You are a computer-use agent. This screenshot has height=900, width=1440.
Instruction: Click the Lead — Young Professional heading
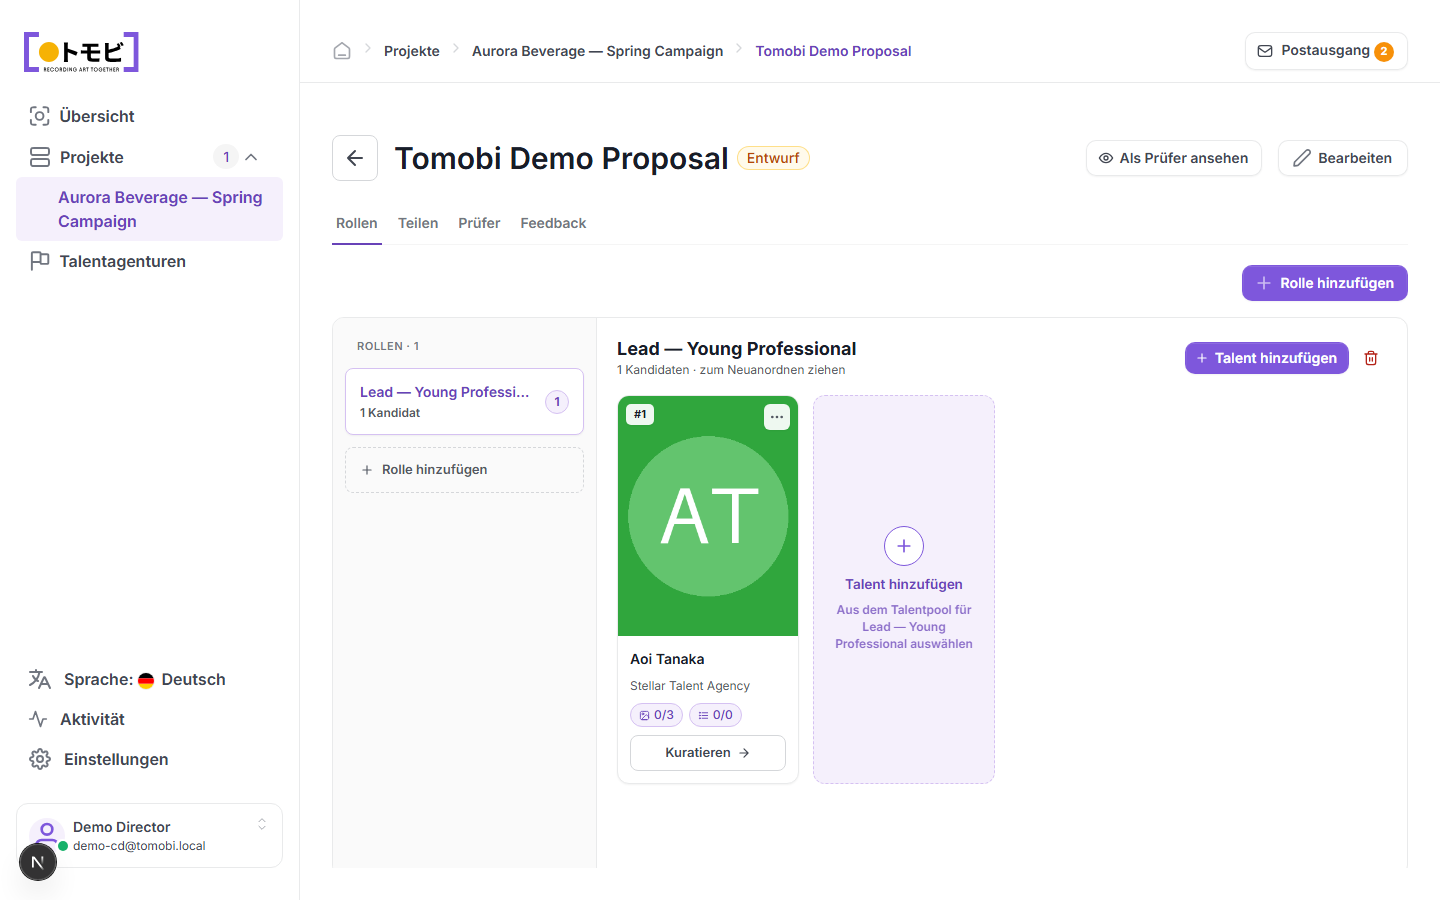coord(737,349)
